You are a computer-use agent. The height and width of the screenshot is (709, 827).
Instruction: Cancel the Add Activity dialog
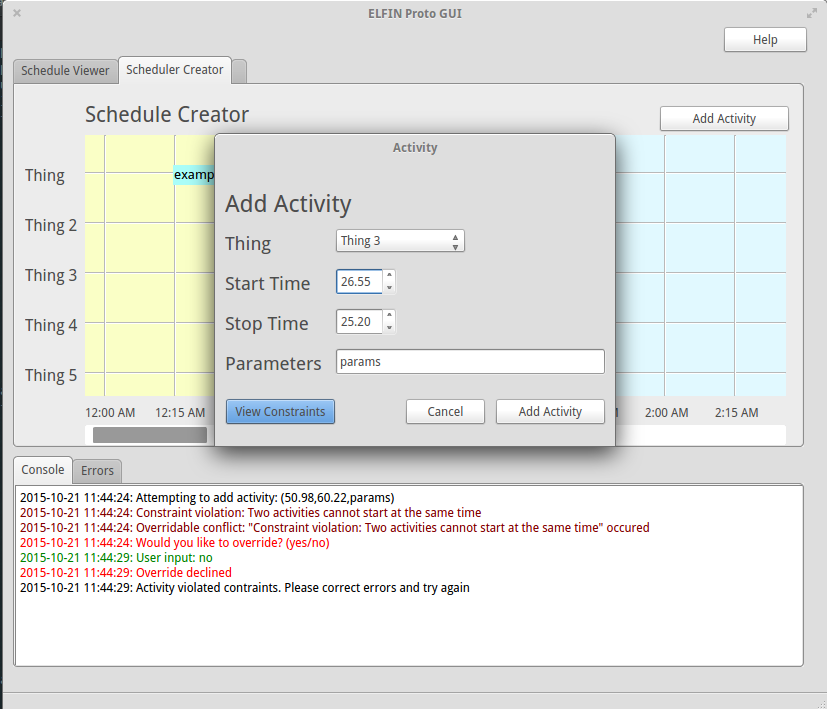(x=444, y=410)
